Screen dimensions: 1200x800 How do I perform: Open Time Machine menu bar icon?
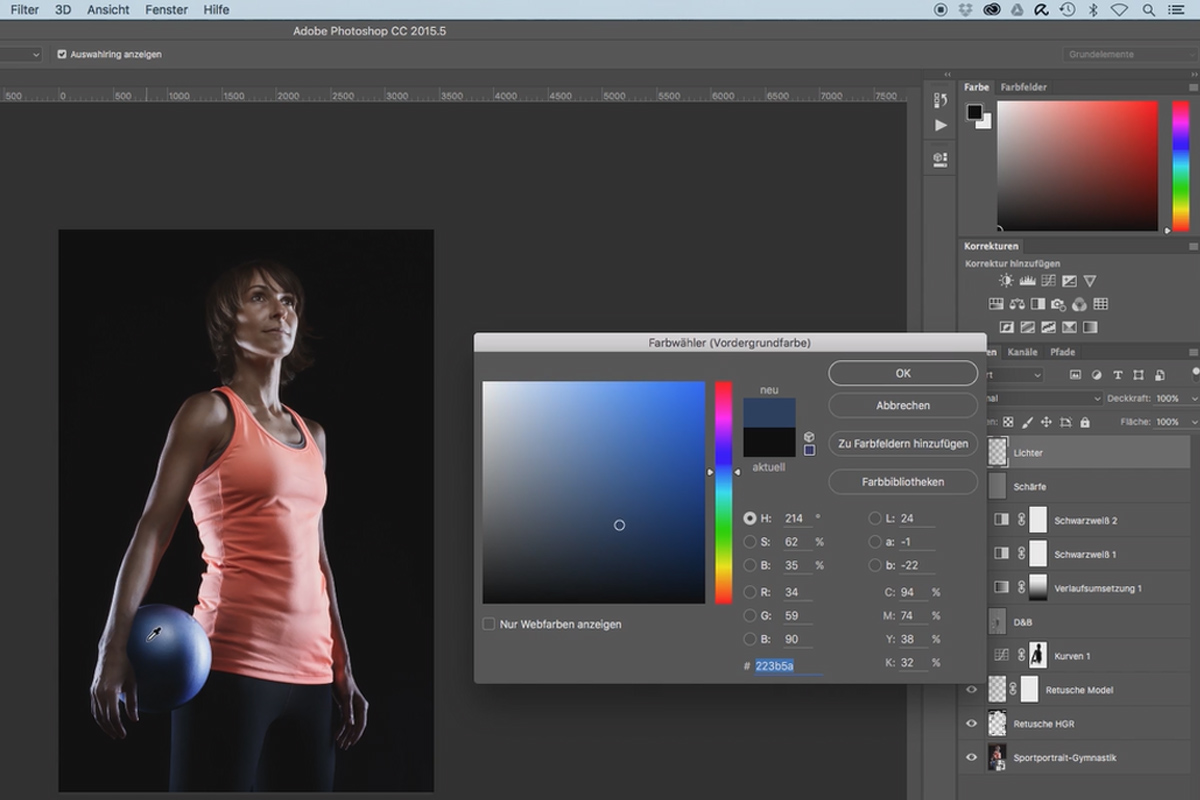(x=1067, y=9)
